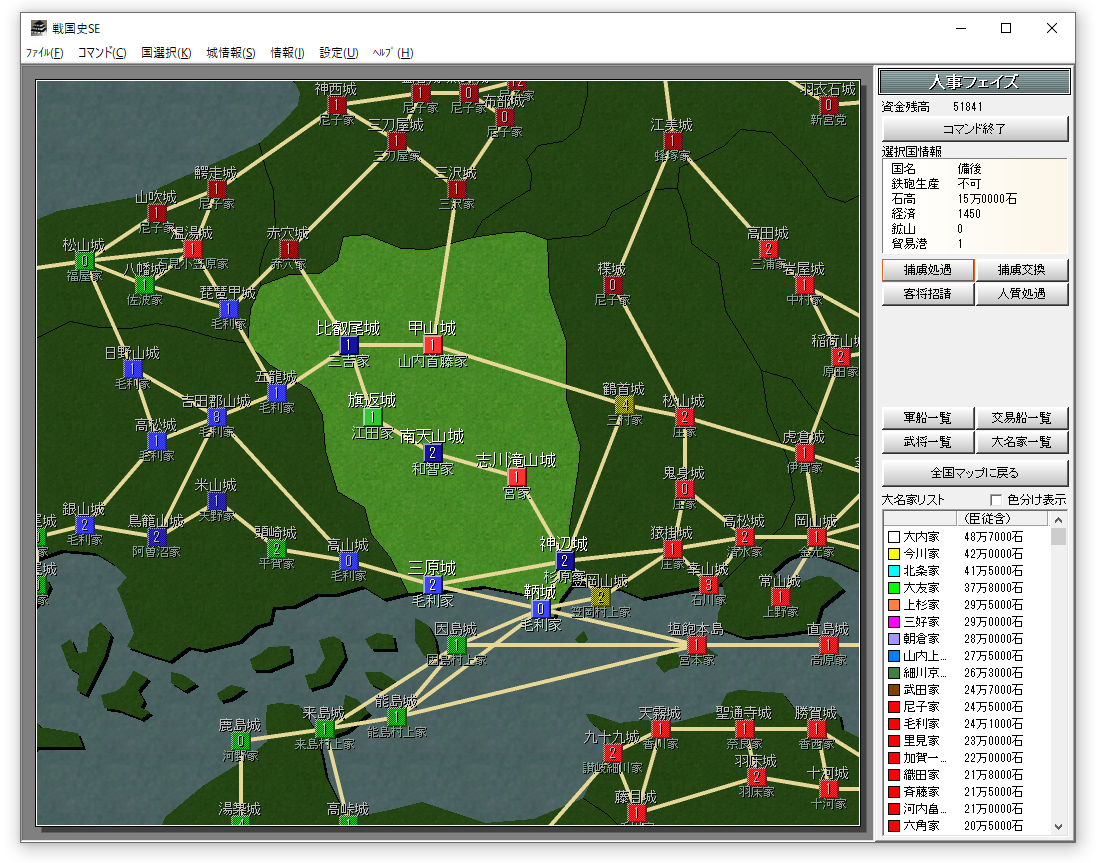1096x863 pixels.
Task: Open the 武将一覧 list
Action: point(927,442)
